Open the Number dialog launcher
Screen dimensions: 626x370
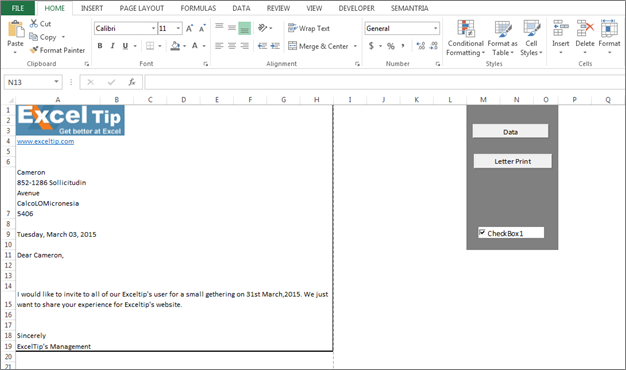tap(438, 64)
